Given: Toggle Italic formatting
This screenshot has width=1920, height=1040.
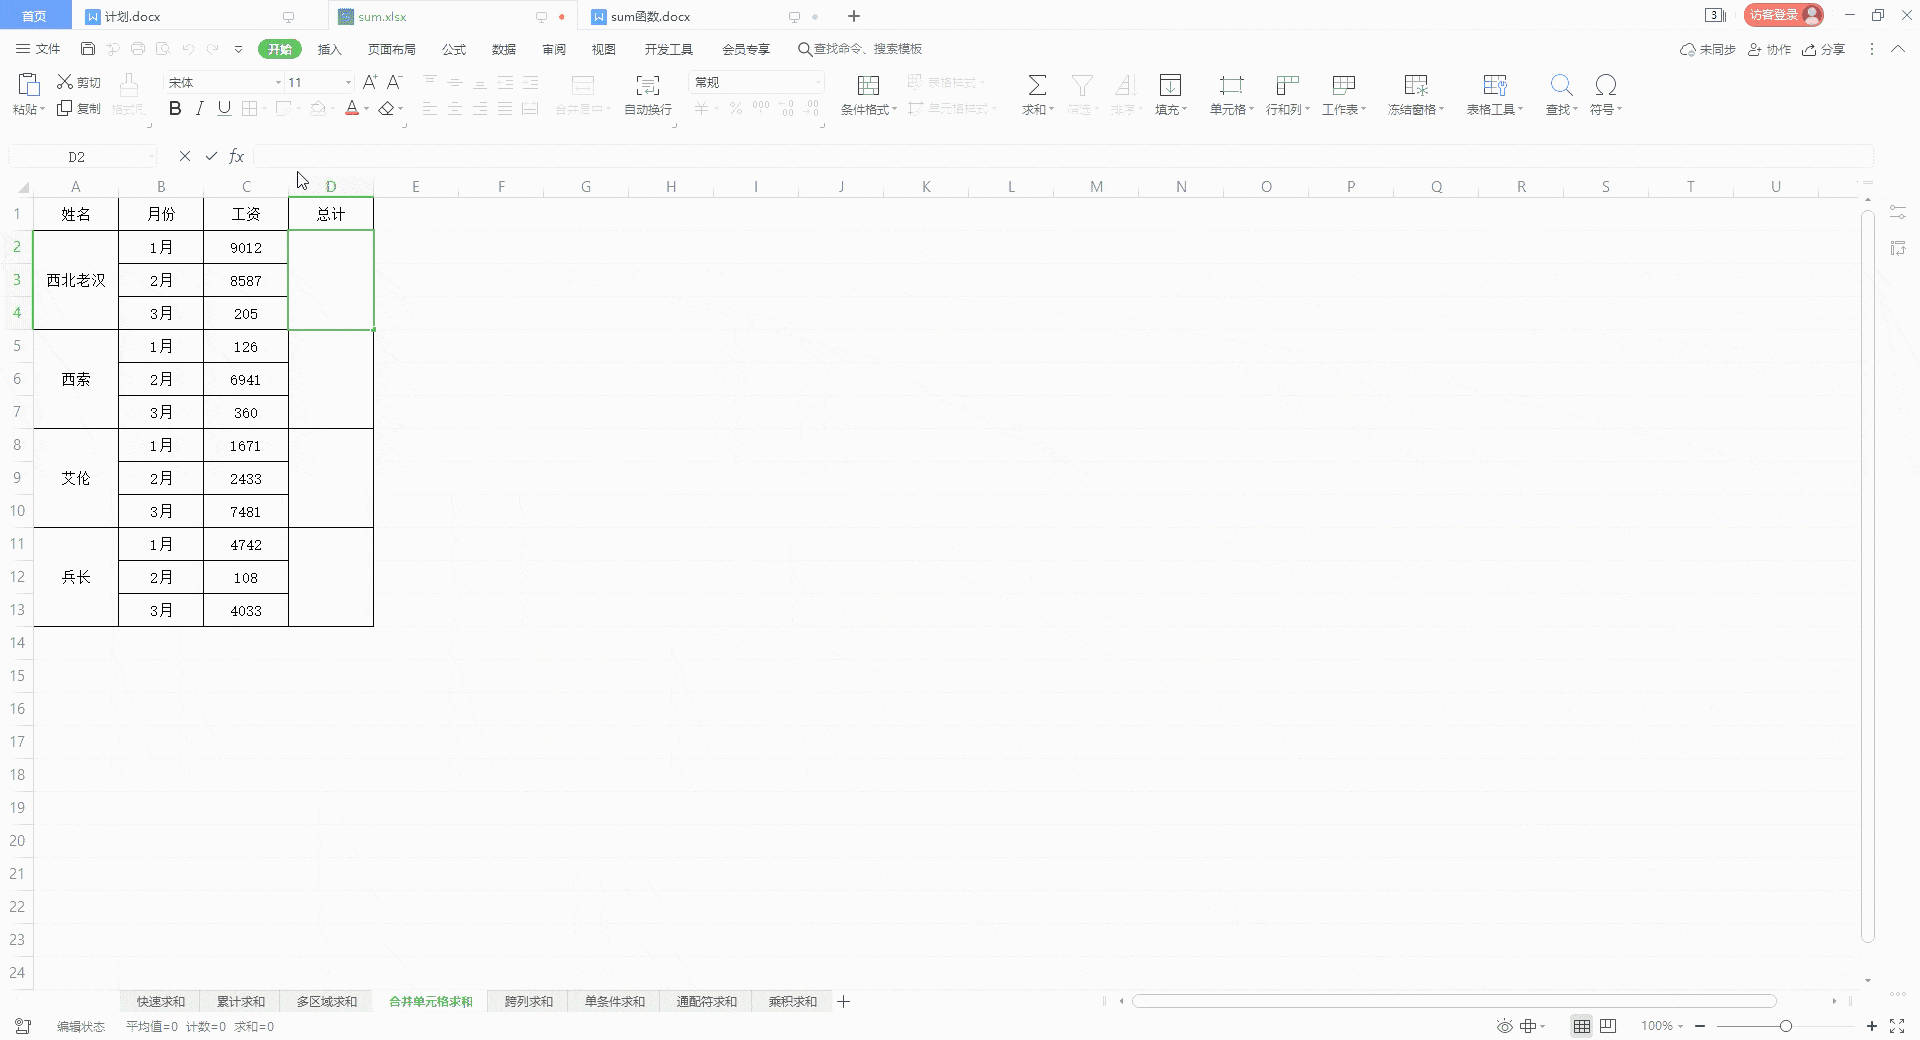Looking at the screenshot, I should point(199,108).
